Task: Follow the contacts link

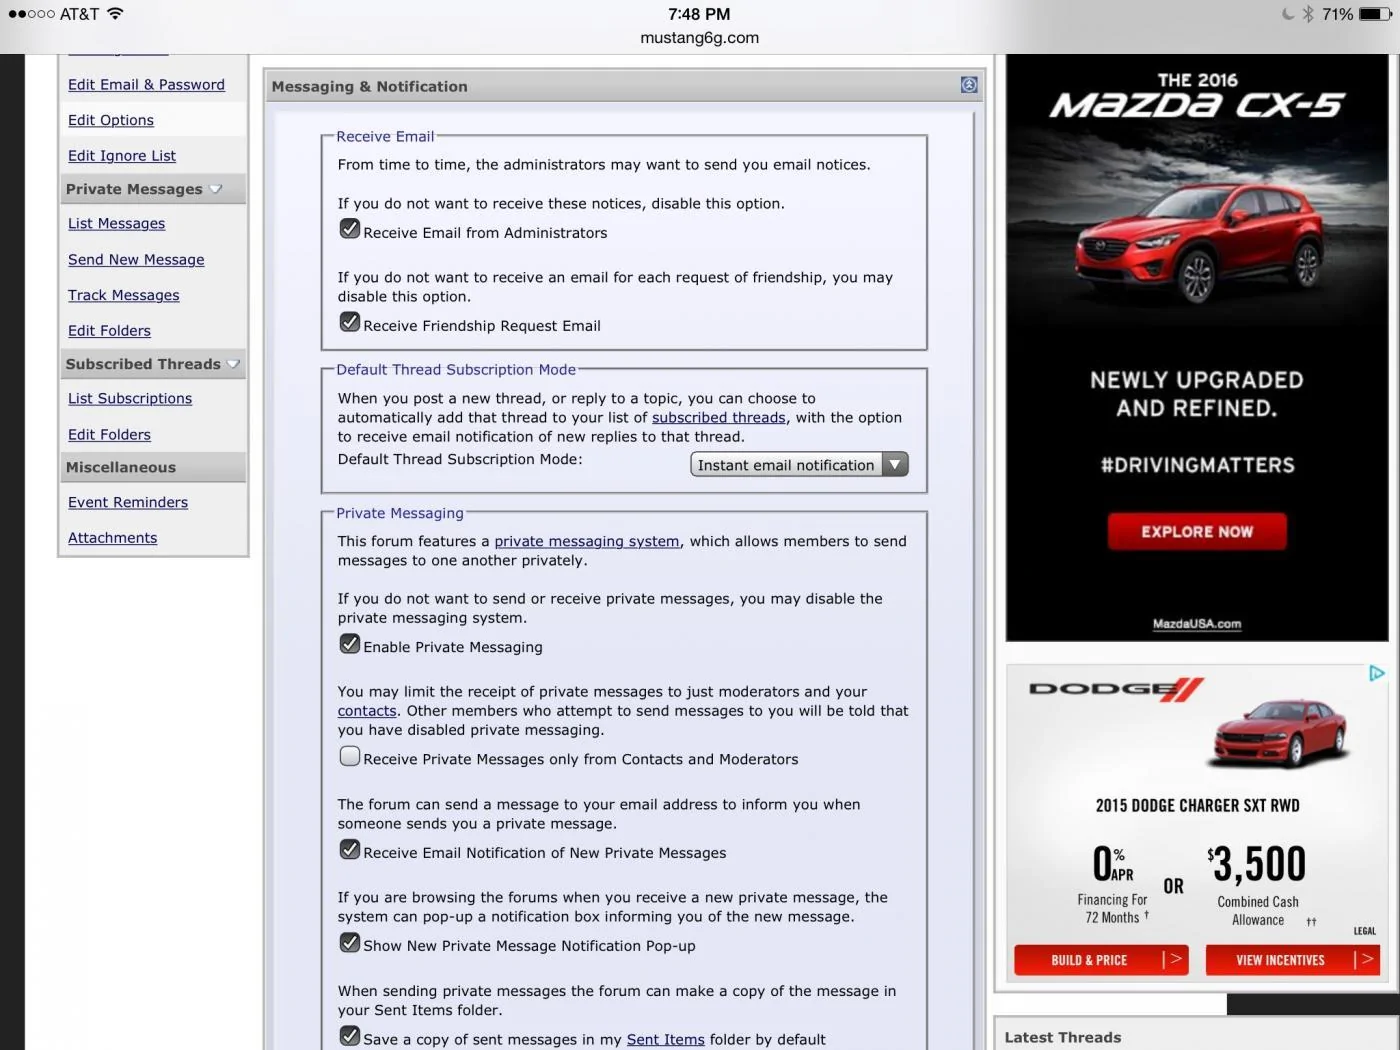Action: click(x=367, y=711)
